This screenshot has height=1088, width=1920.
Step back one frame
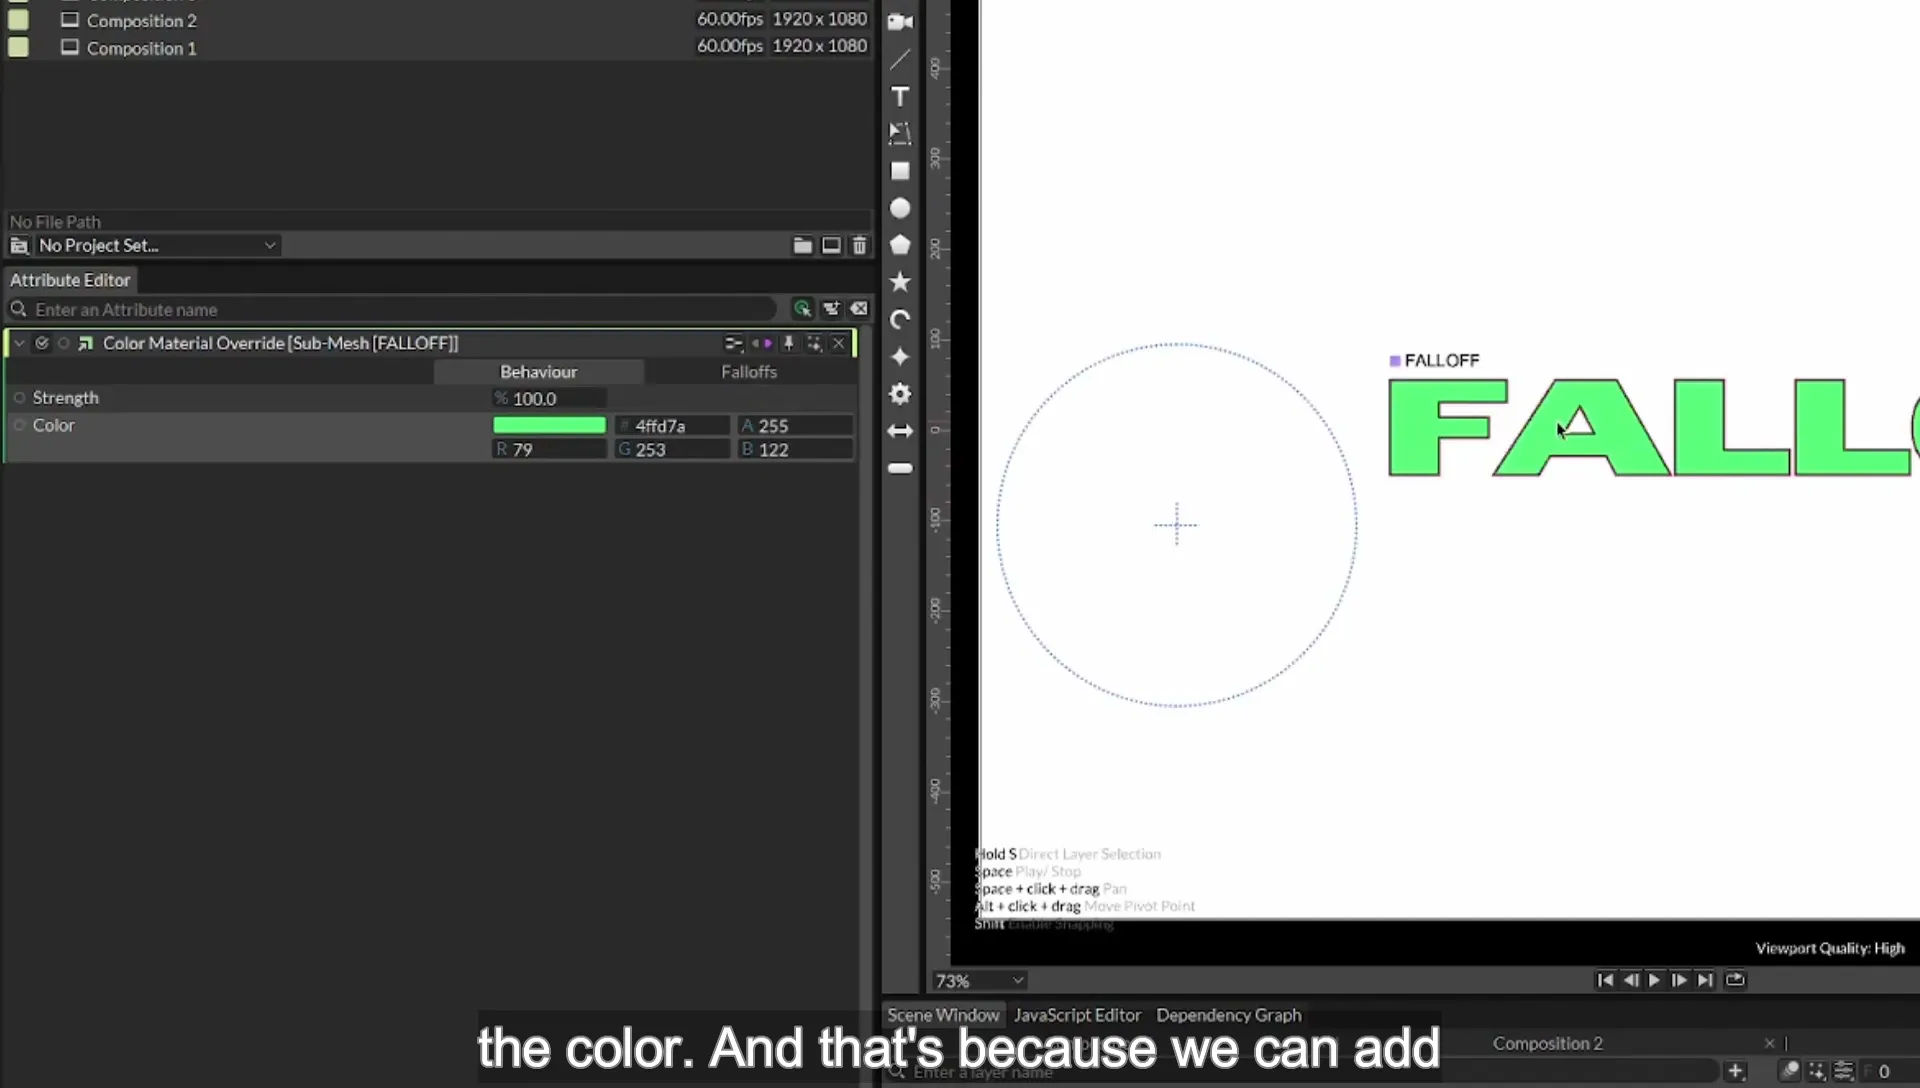coord(1630,980)
